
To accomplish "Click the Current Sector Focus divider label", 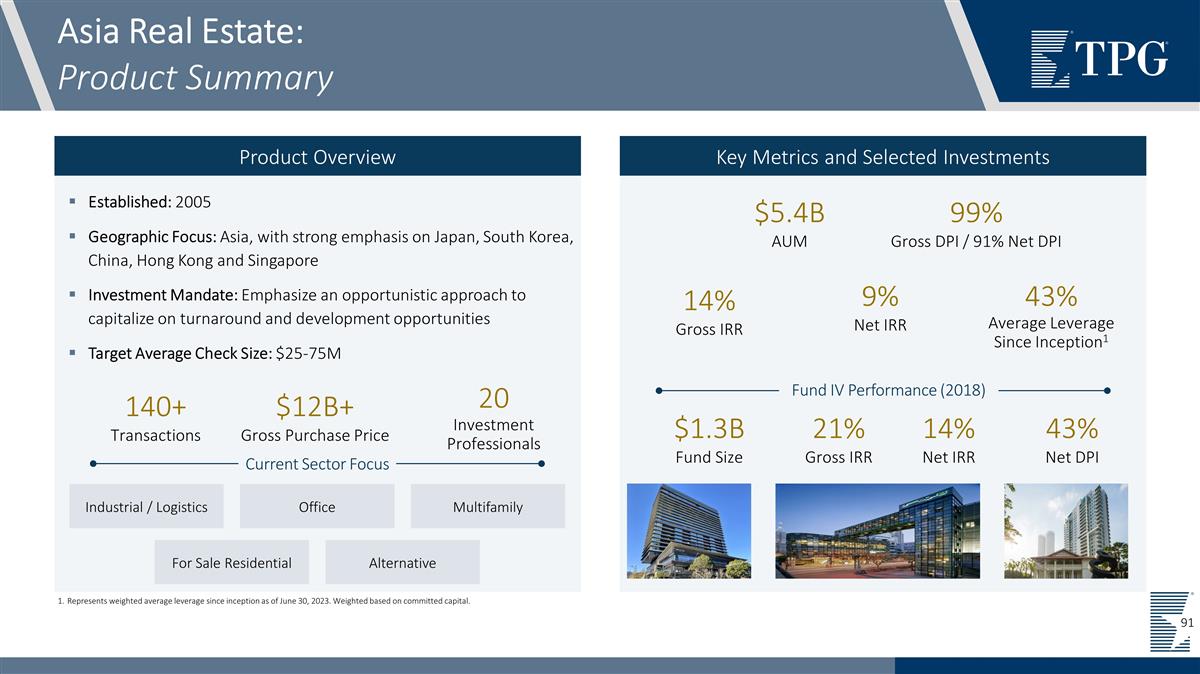I will click(317, 464).
